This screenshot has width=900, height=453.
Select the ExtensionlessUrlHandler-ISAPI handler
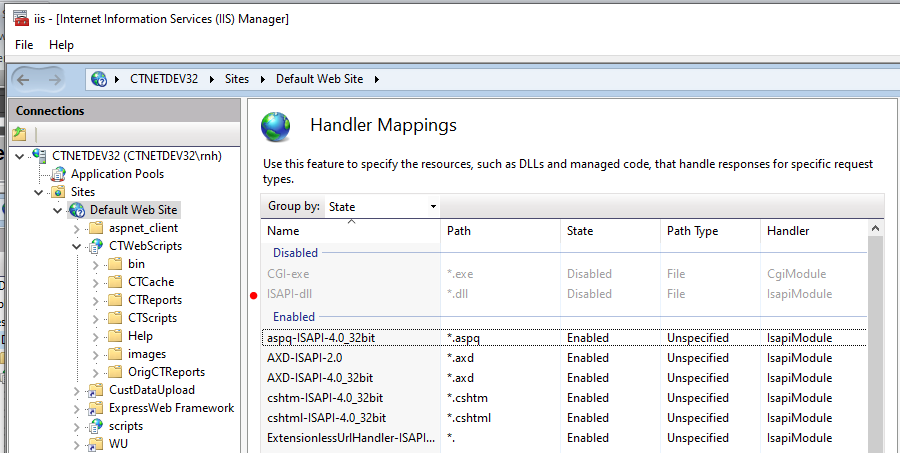(564, 438)
